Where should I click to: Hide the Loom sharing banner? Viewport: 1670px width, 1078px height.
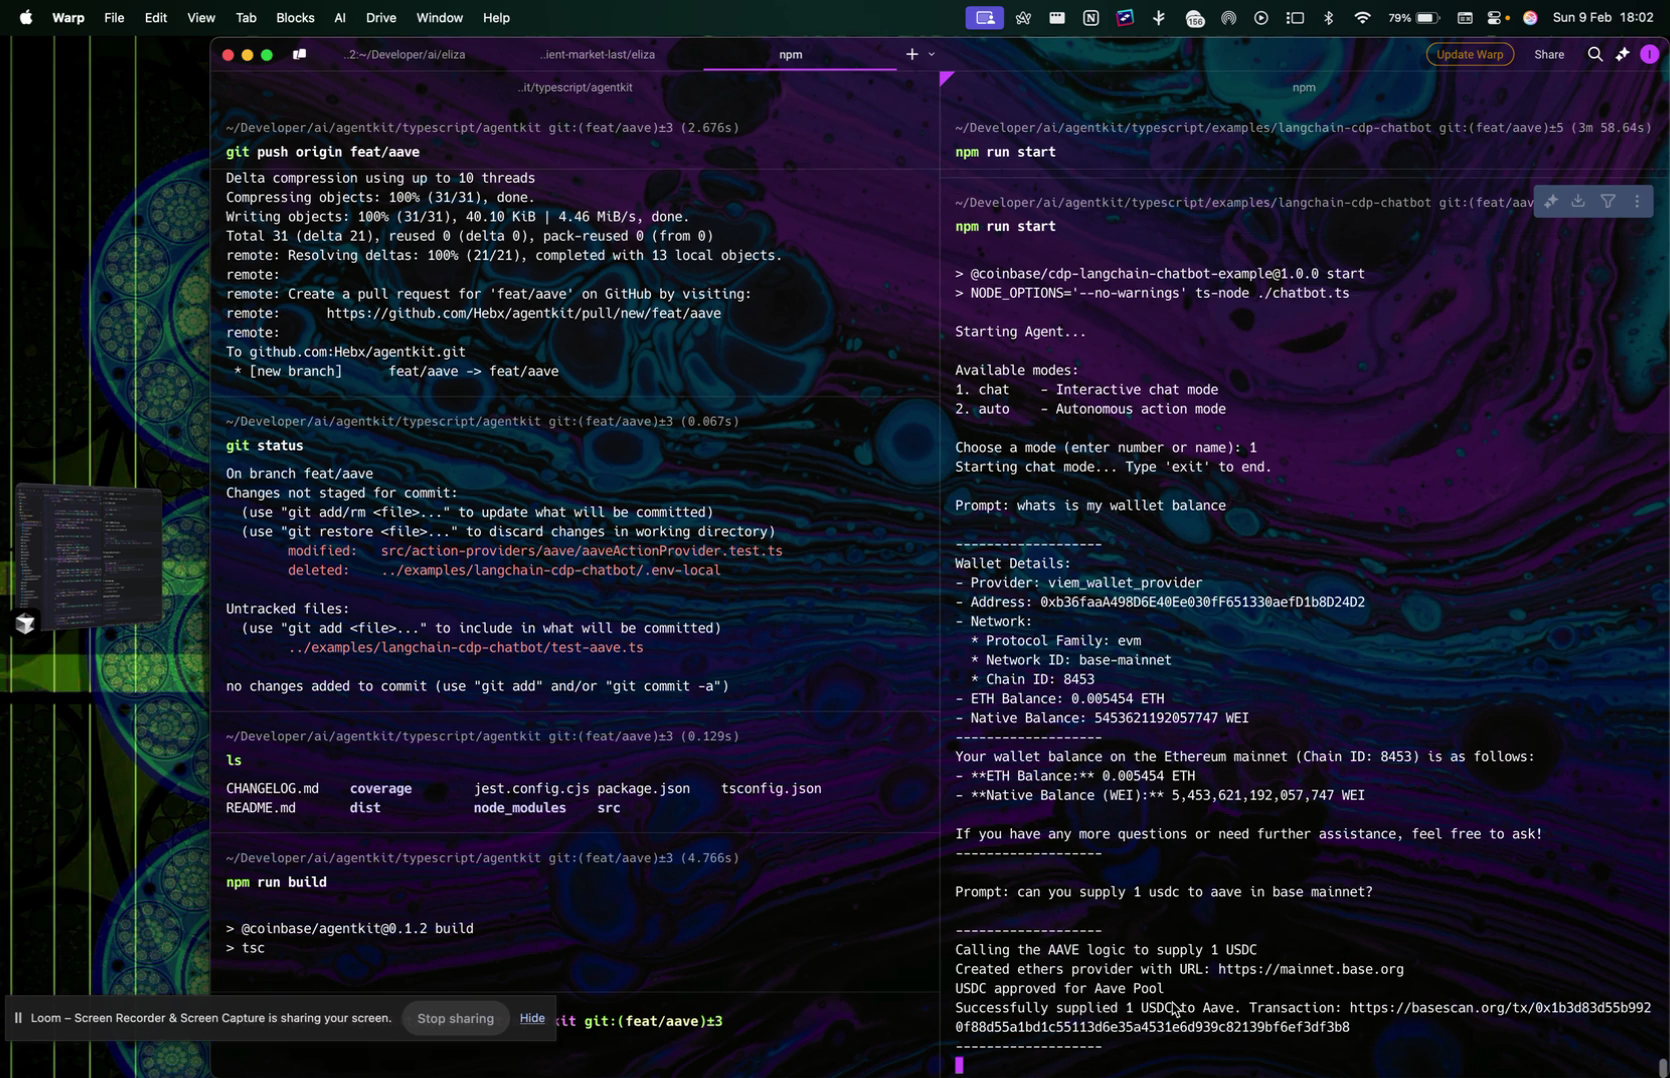click(x=532, y=1018)
